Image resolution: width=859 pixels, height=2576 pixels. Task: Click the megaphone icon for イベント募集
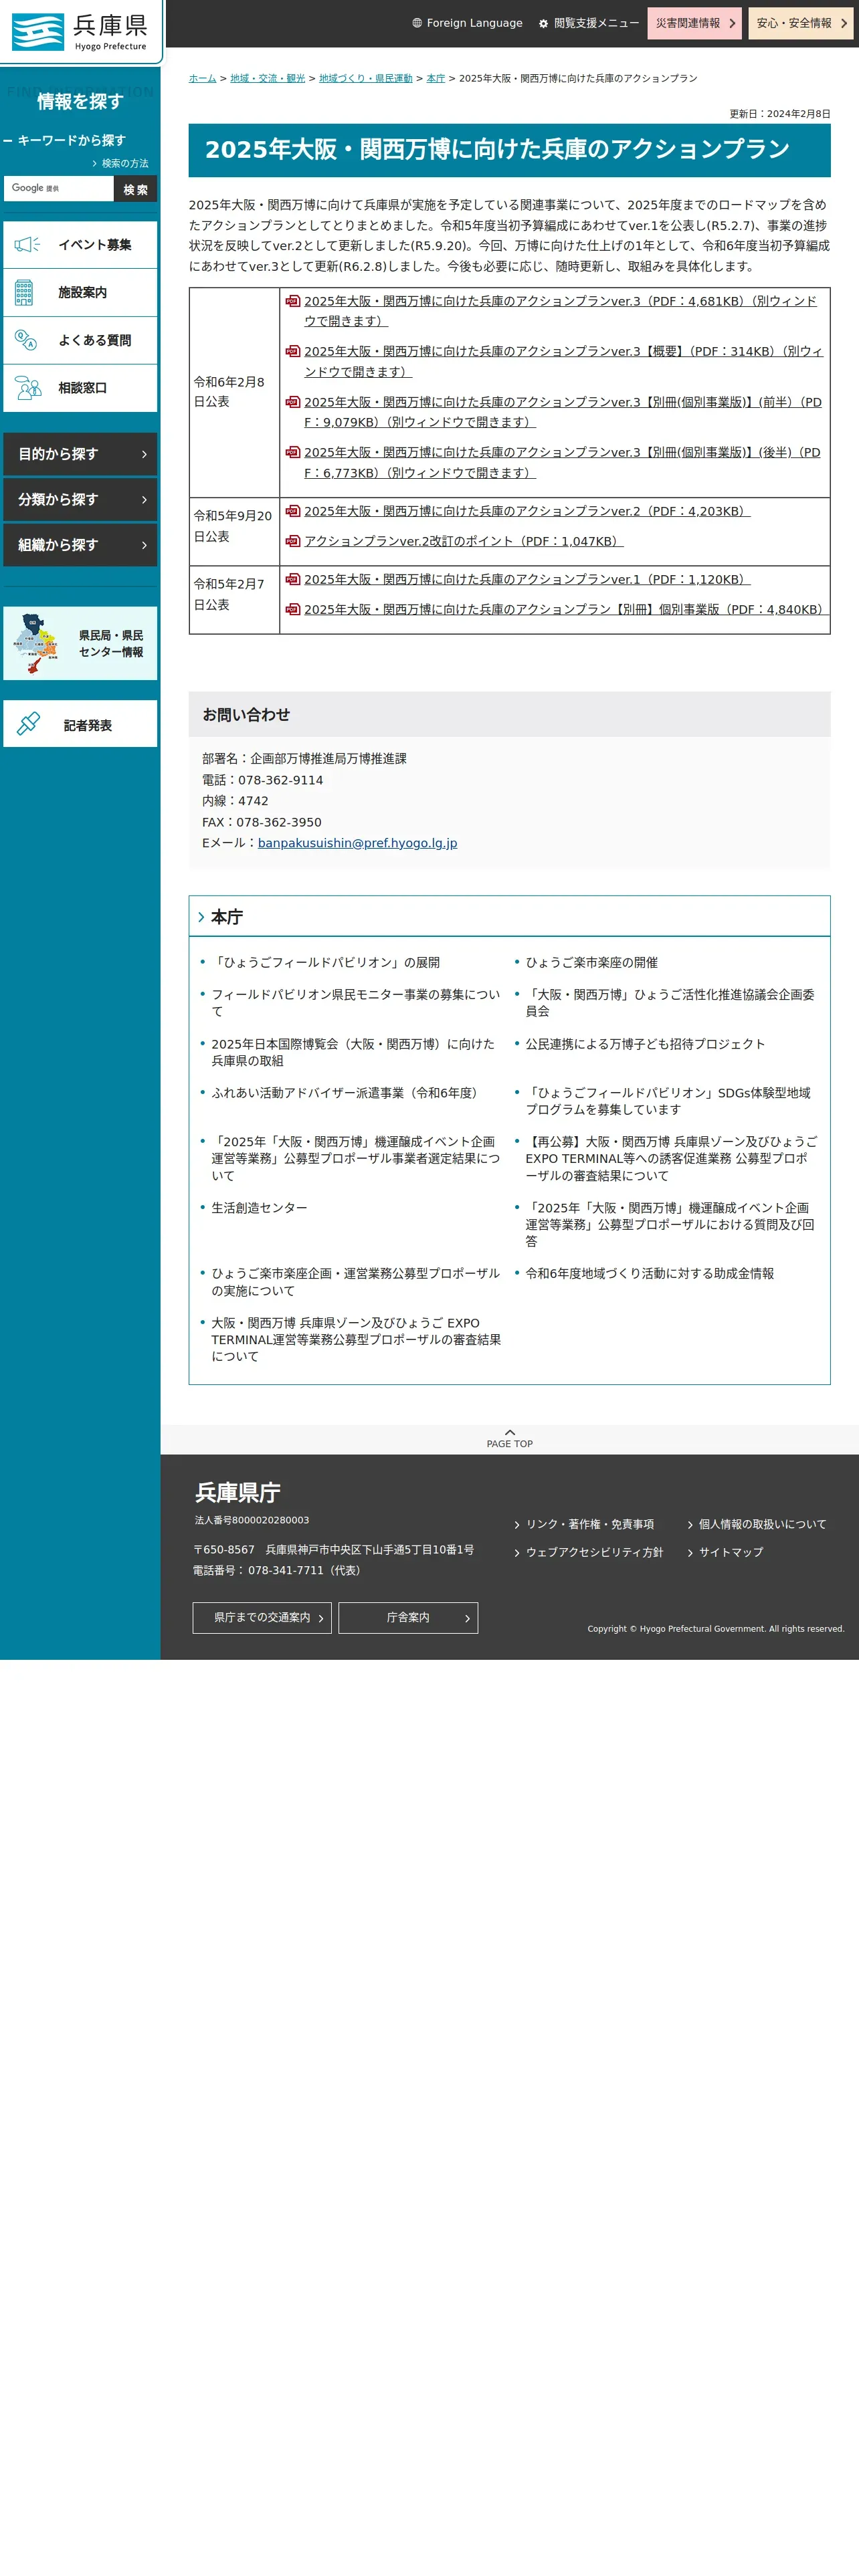(x=27, y=244)
